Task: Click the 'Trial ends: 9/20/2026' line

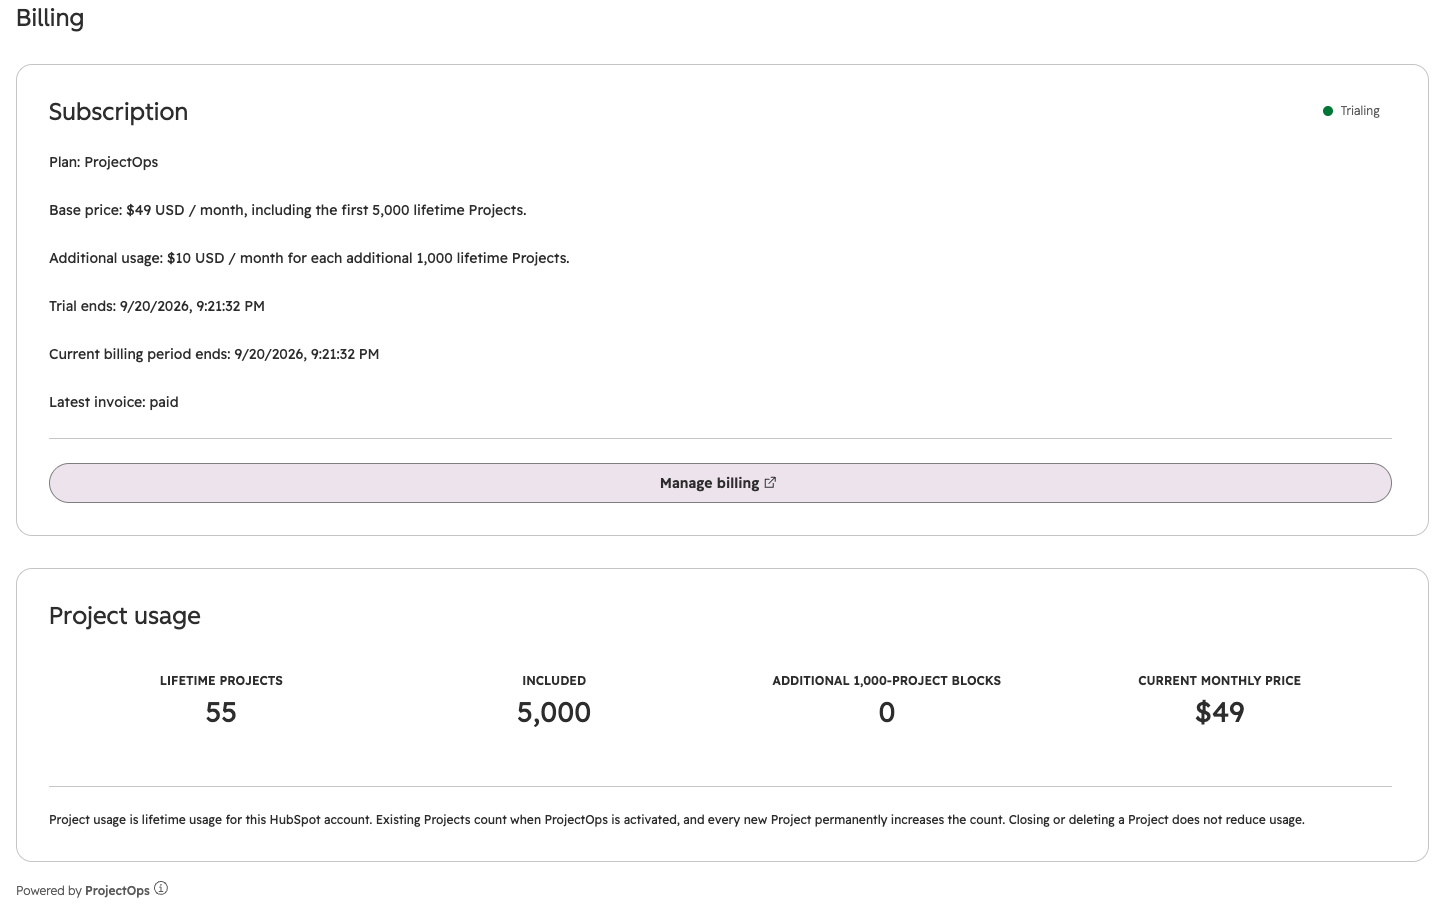Action: click(157, 306)
